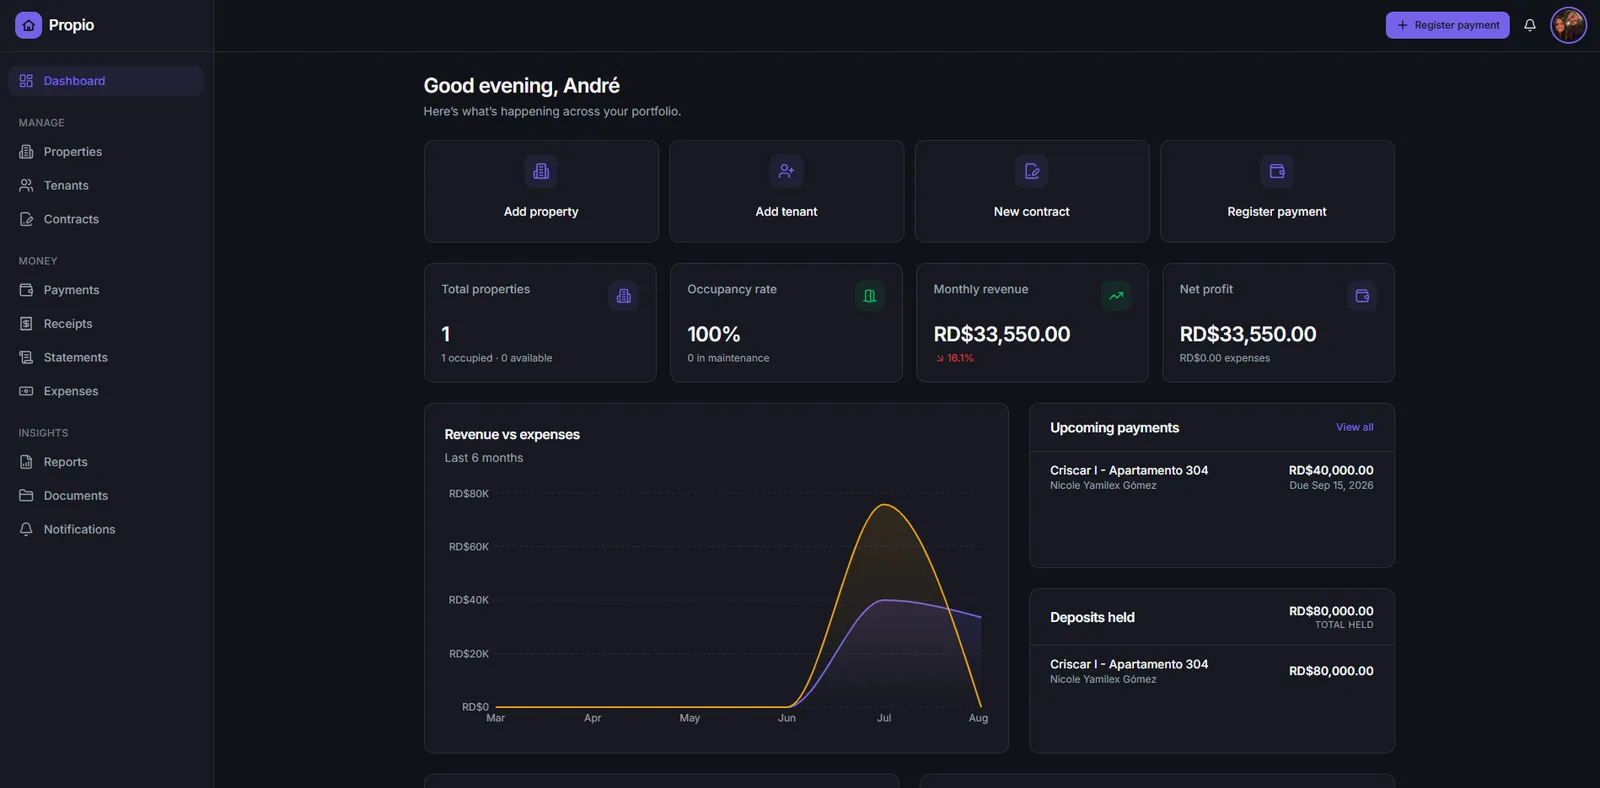Click the New contract document icon

click(x=1032, y=171)
